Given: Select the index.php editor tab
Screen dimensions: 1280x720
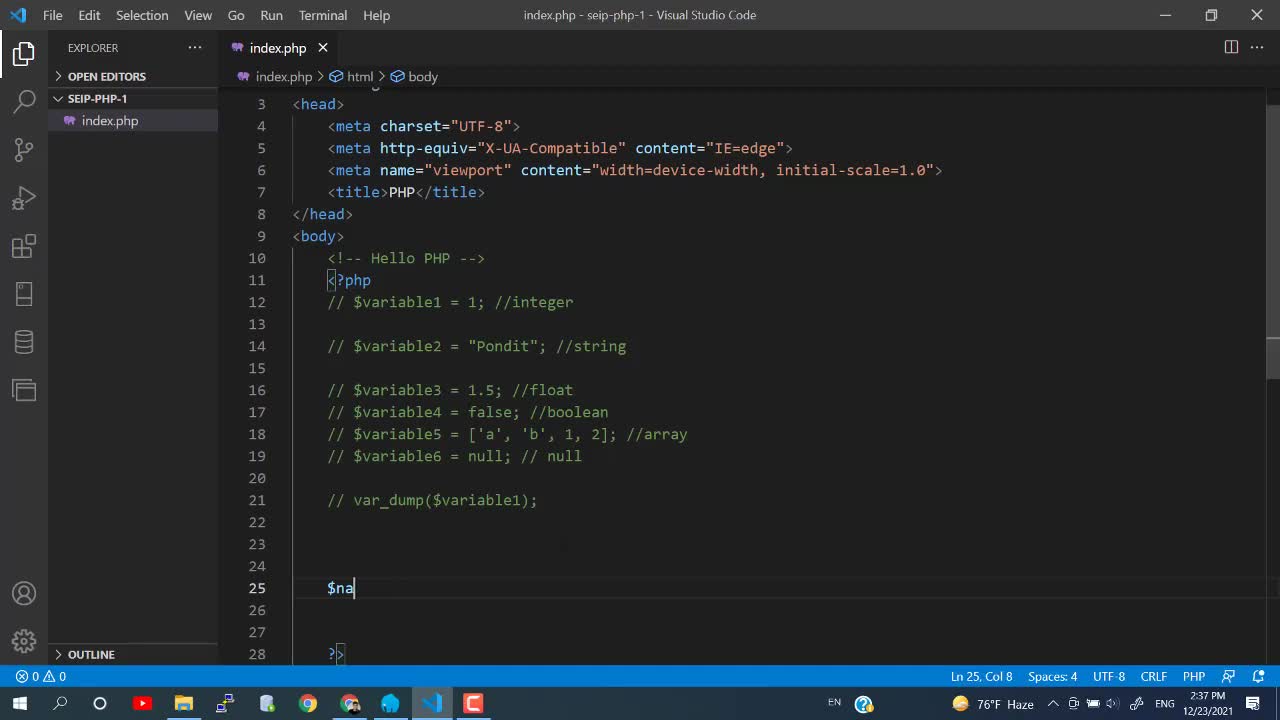Looking at the screenshot, I should [279, 48].
